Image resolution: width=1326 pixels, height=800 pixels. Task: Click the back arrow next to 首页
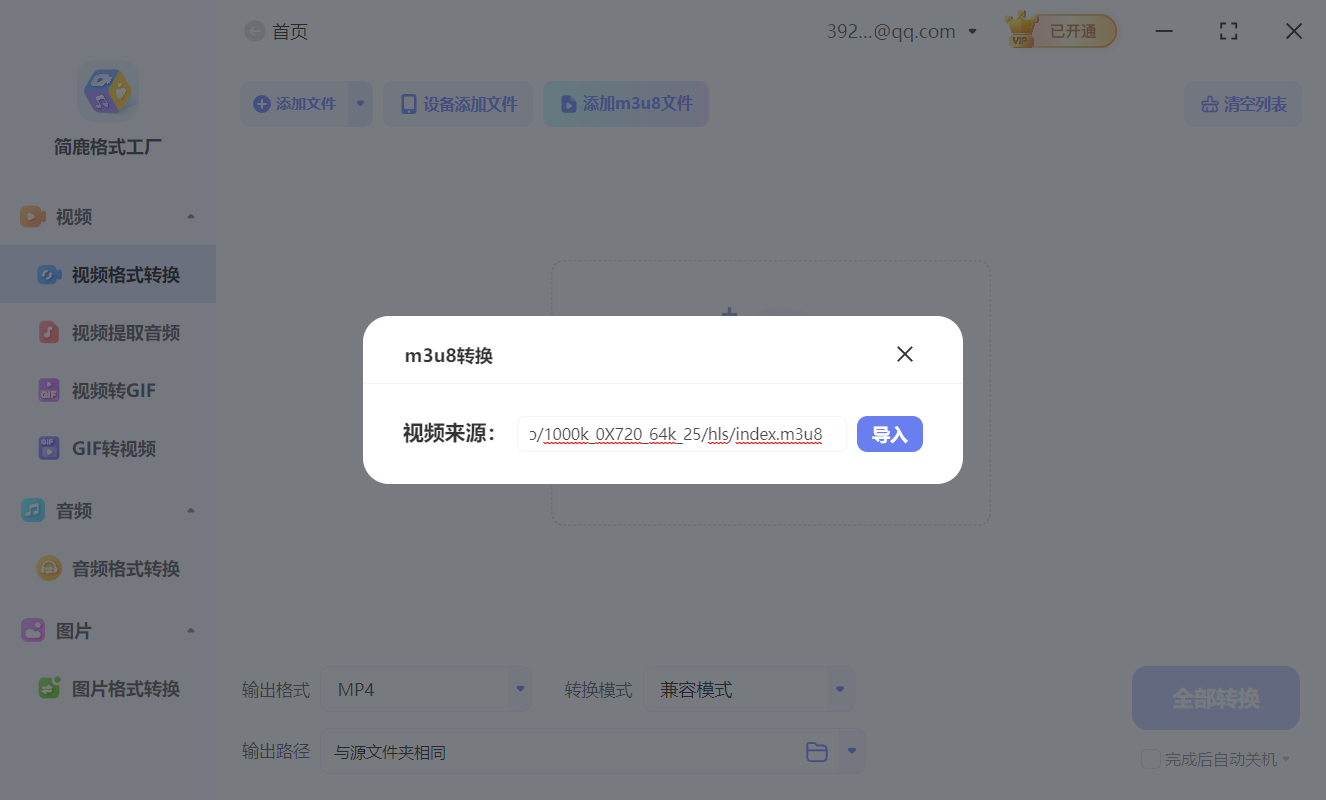[255, 32]
